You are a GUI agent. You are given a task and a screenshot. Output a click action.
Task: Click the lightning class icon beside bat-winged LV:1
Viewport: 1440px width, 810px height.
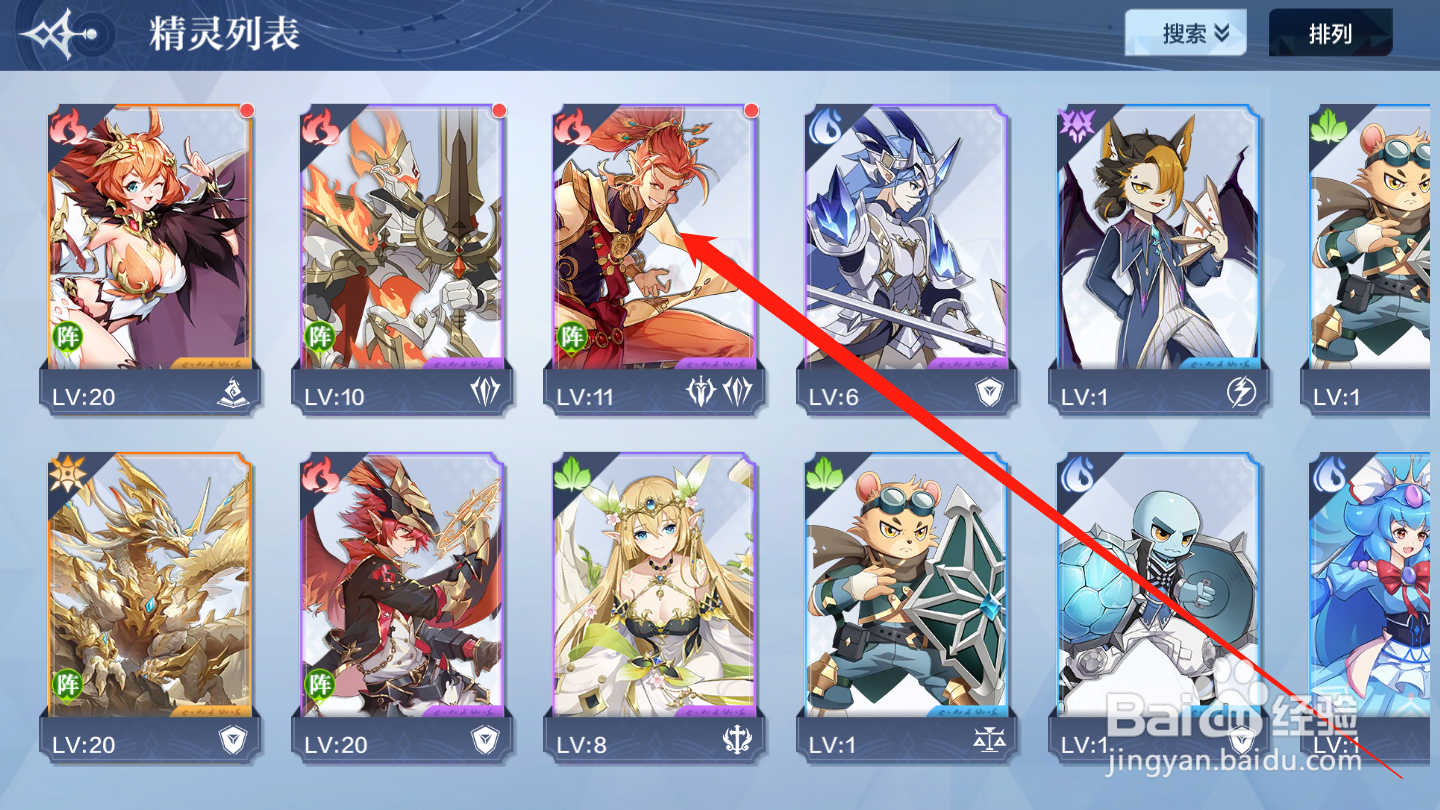point(1240,394)
